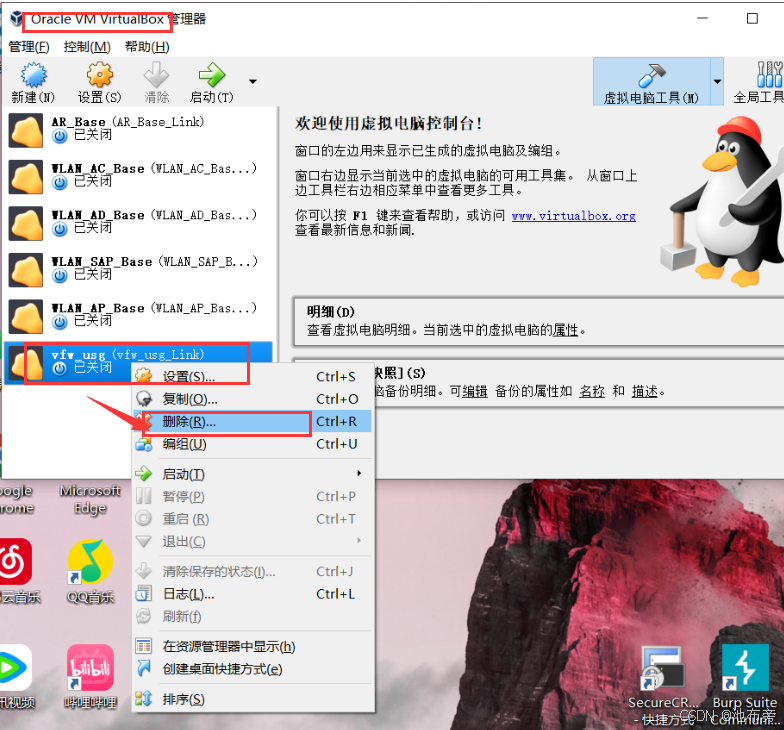Open the QQ音乐 desktop shortcut icon
This screenshot has height=730, width=784.
coord(90,562)
